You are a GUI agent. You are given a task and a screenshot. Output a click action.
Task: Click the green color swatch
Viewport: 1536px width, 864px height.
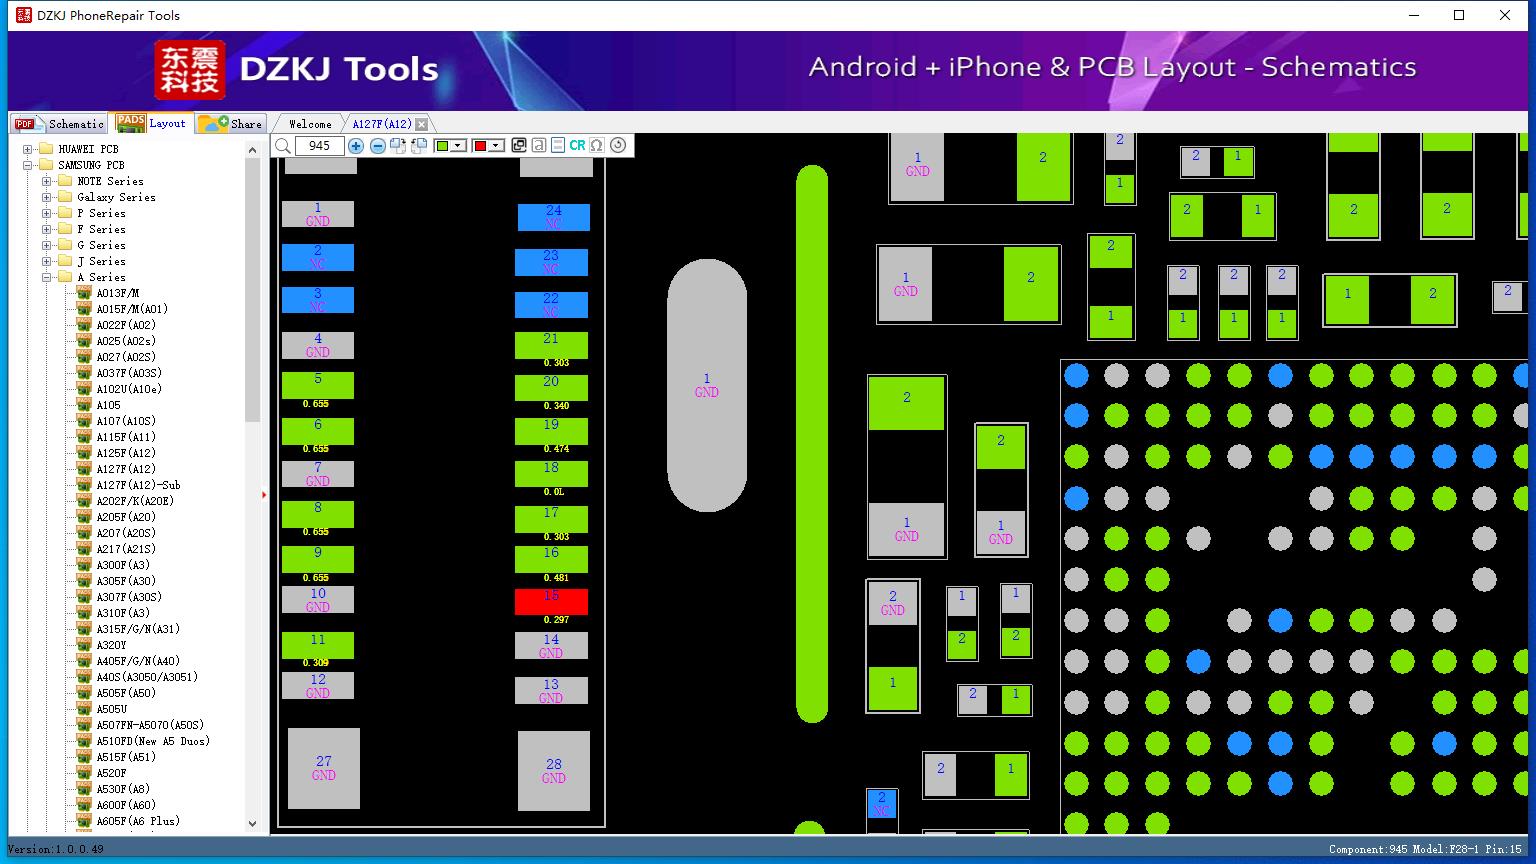(x=442, y=146)
